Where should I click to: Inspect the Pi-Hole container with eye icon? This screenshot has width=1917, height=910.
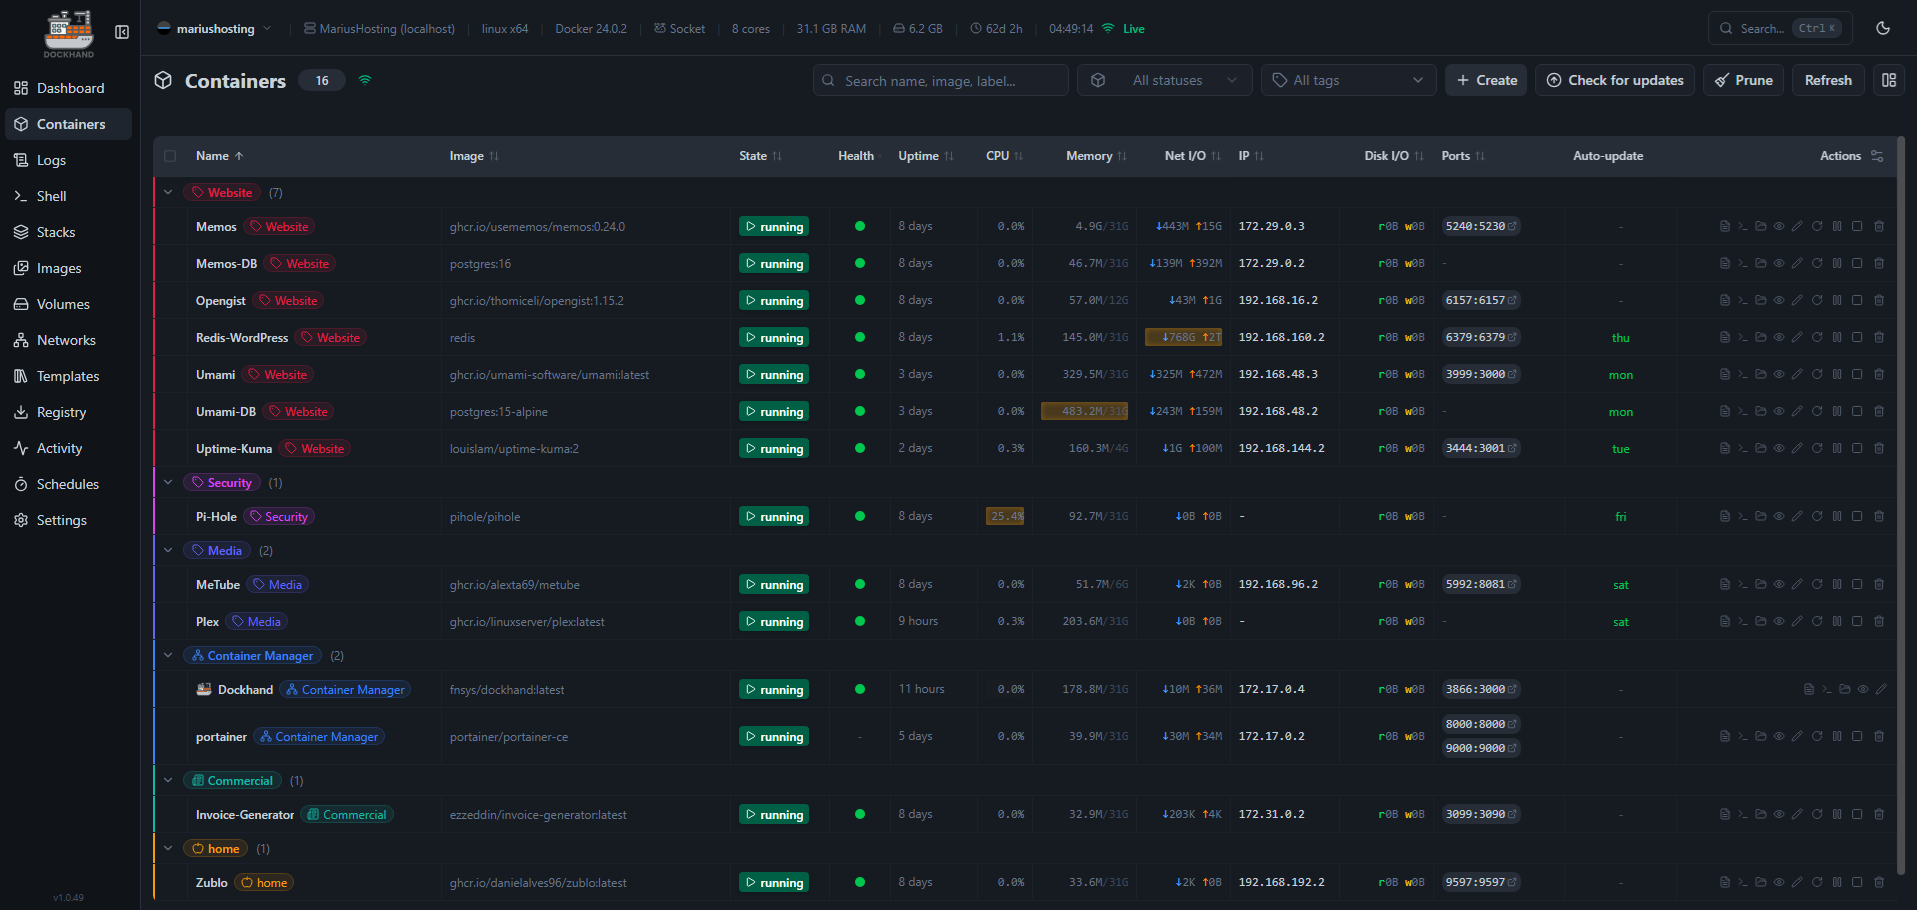(x=1779, y=517)
